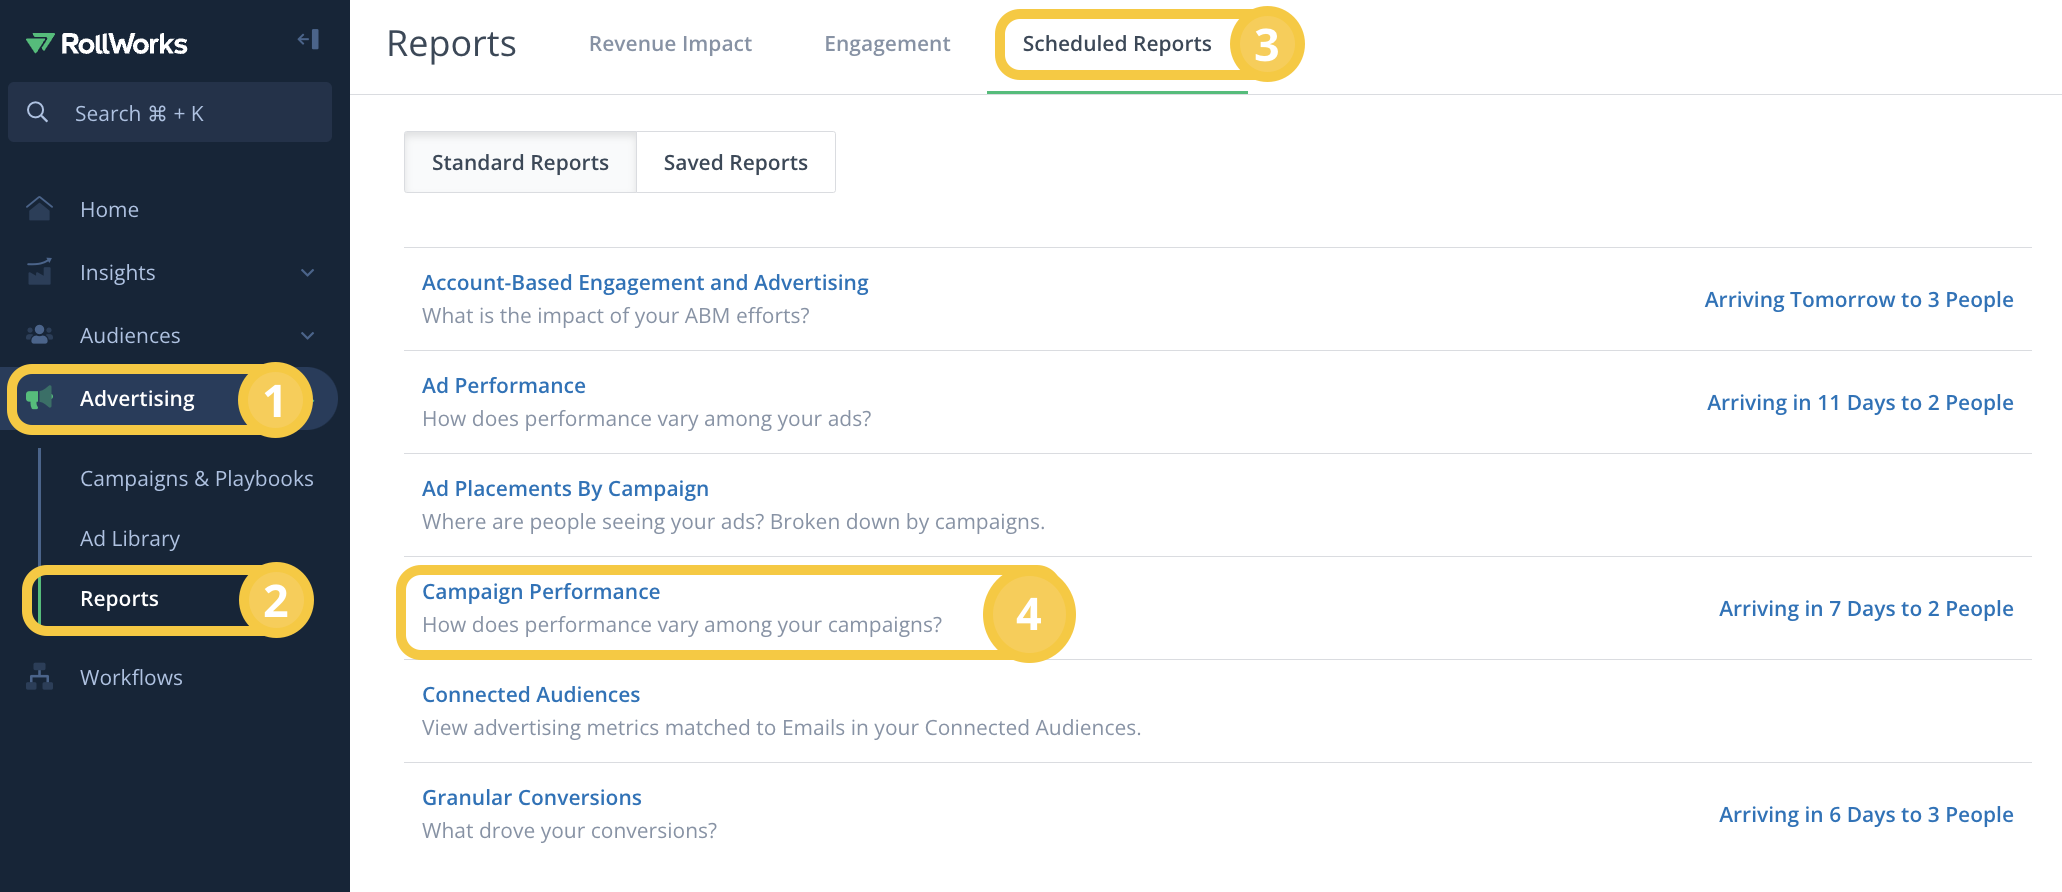Click 'What drove your conversions?' description
Screen dimensions: 2062x892
tap(570, 830)
